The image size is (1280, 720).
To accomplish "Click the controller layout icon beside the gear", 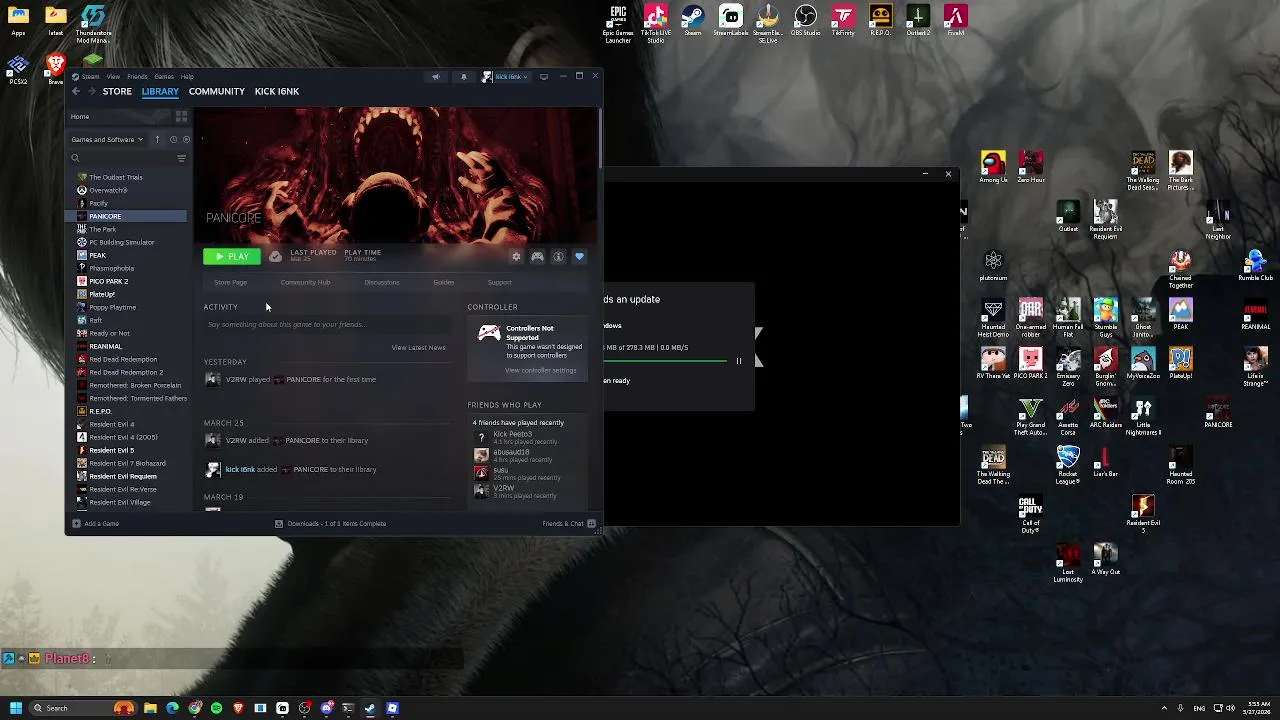I will tap(537, 257).
